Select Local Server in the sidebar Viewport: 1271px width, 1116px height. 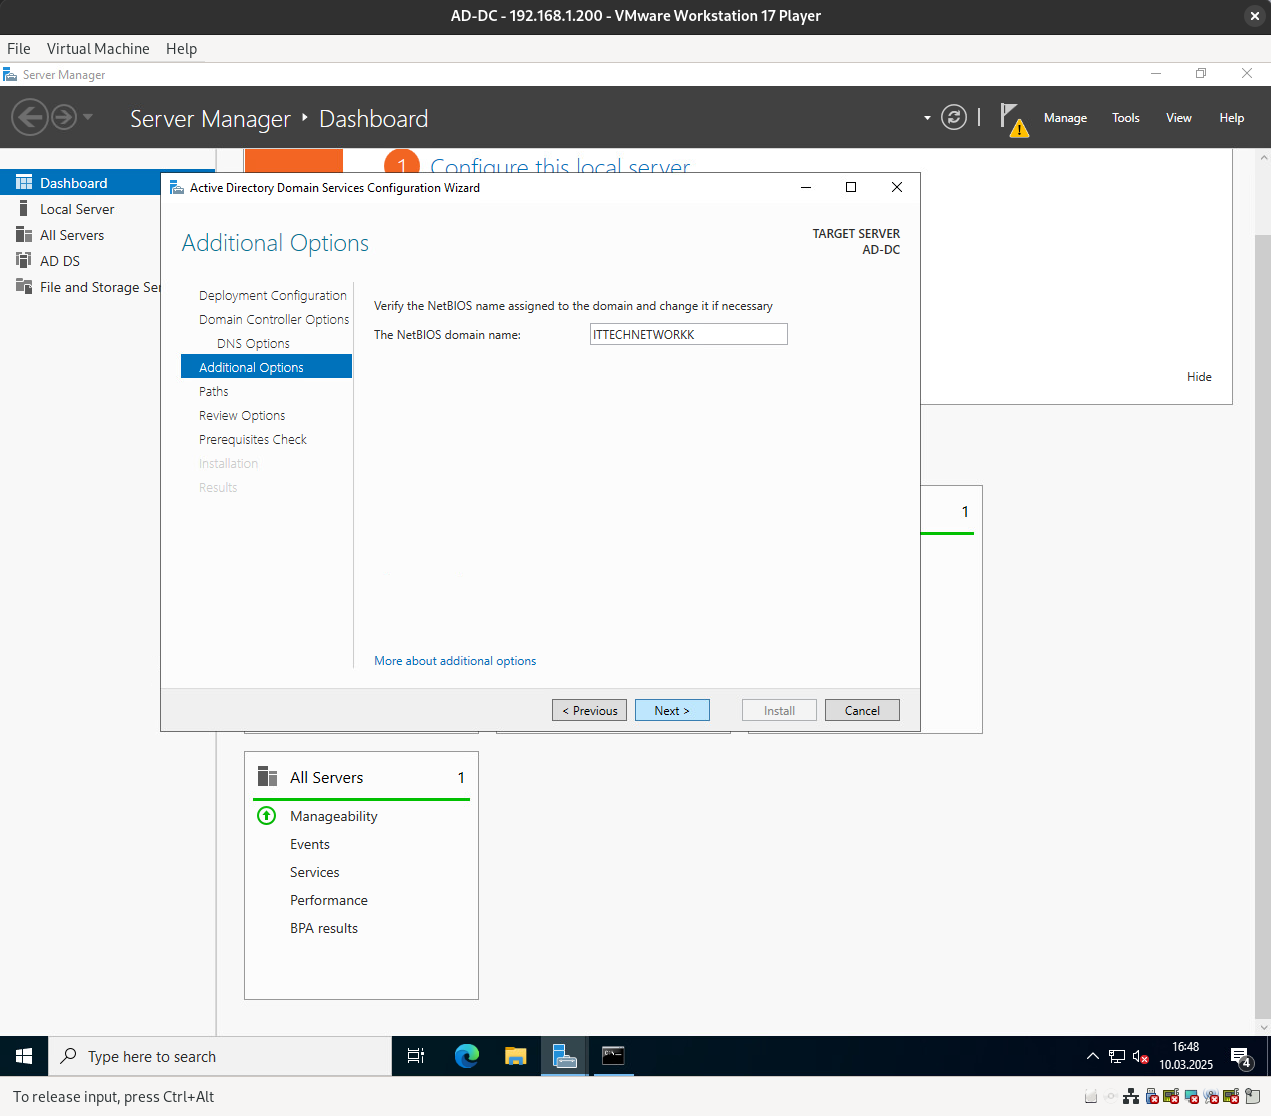[x=77, y=209]
